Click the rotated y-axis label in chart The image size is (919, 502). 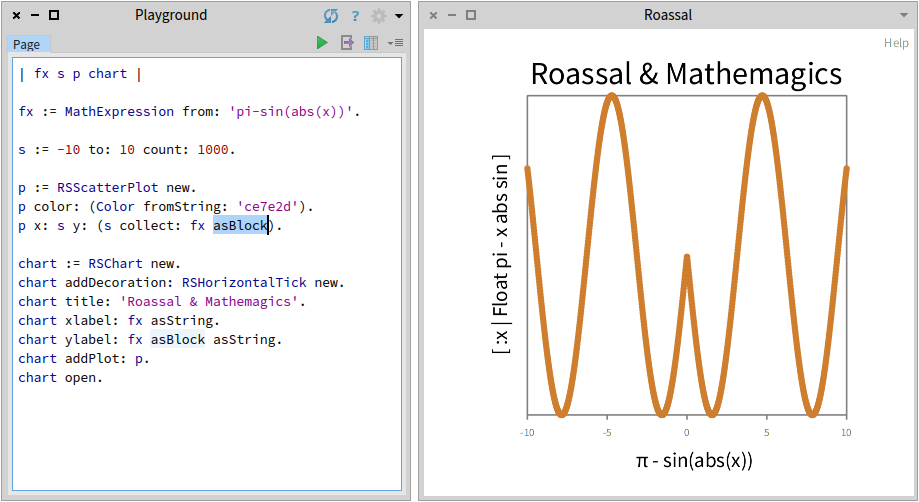(x=501, y=254)
